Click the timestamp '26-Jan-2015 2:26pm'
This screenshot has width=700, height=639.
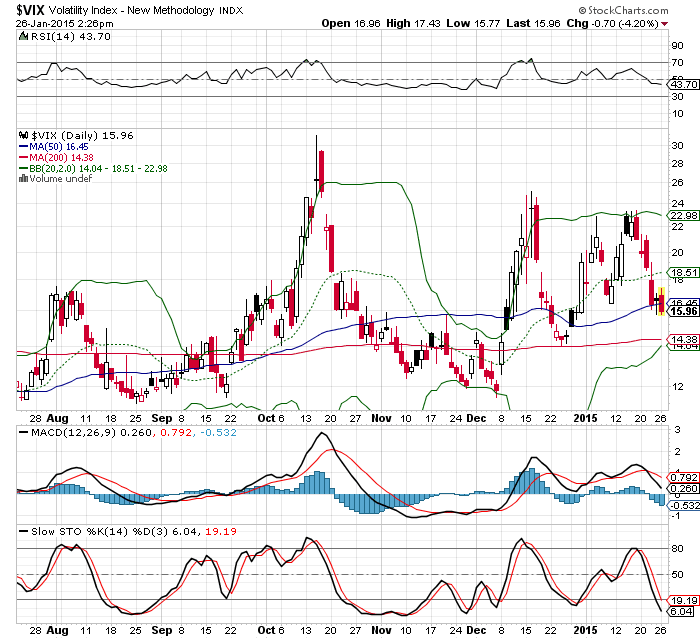pyautogui.click(x=65, y=24)
